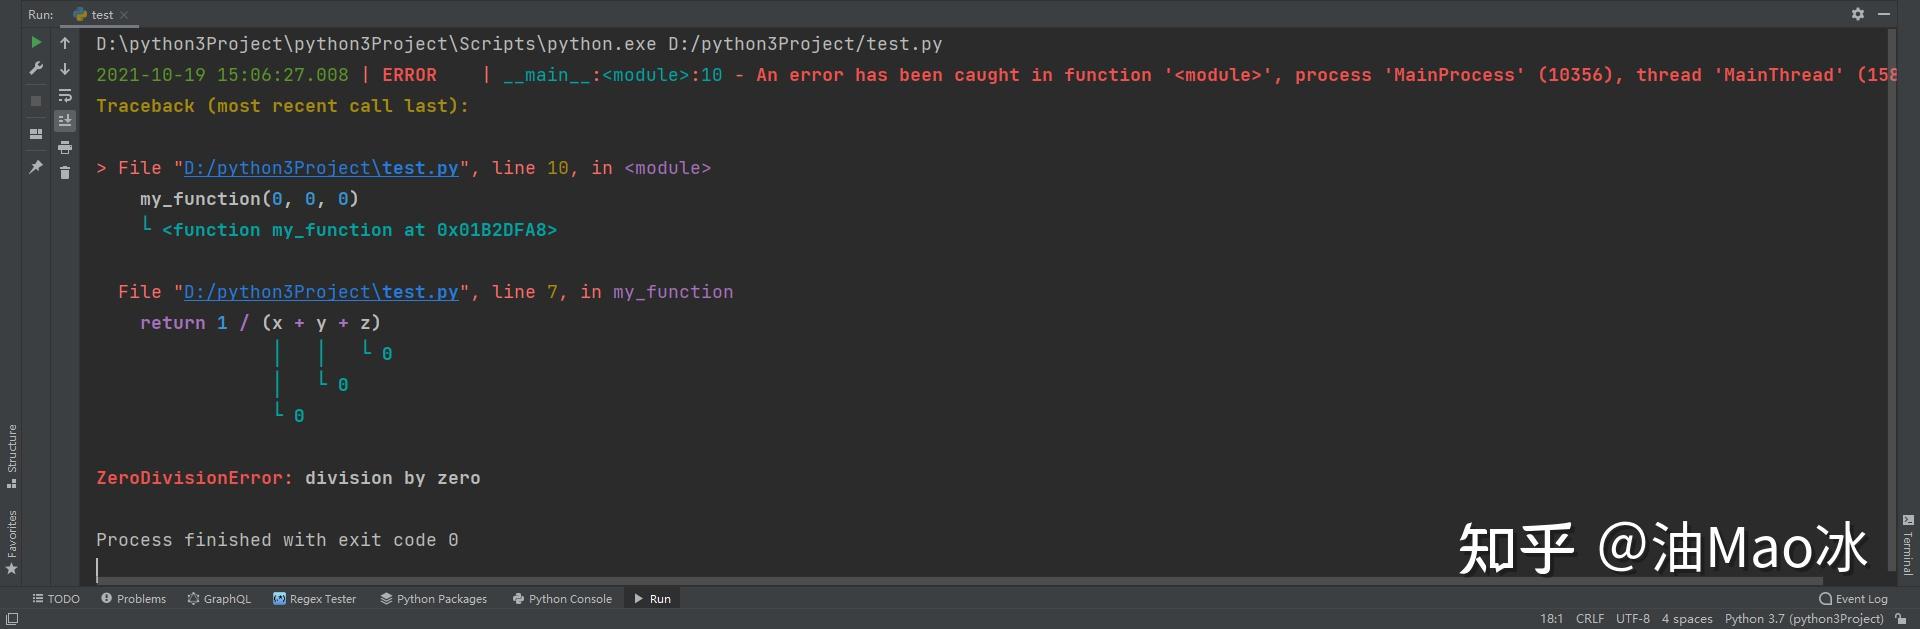Open test.py link at line 10
Image resolution: width=1920 pixels, height=629 pixels.
pyautogui.click(x=321, y=168)
